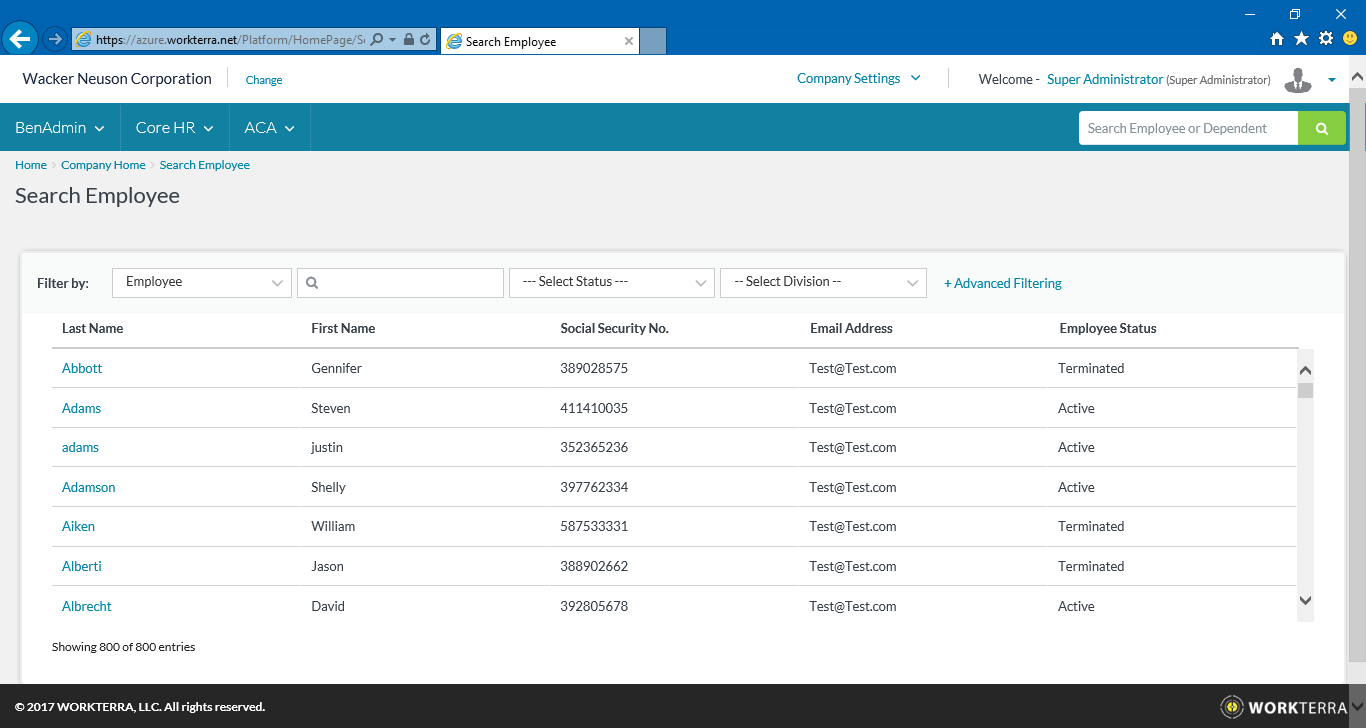Click page scrollbar up arrow
The width and height of the screenshot is (1366, 728).
coord(1357,76)
